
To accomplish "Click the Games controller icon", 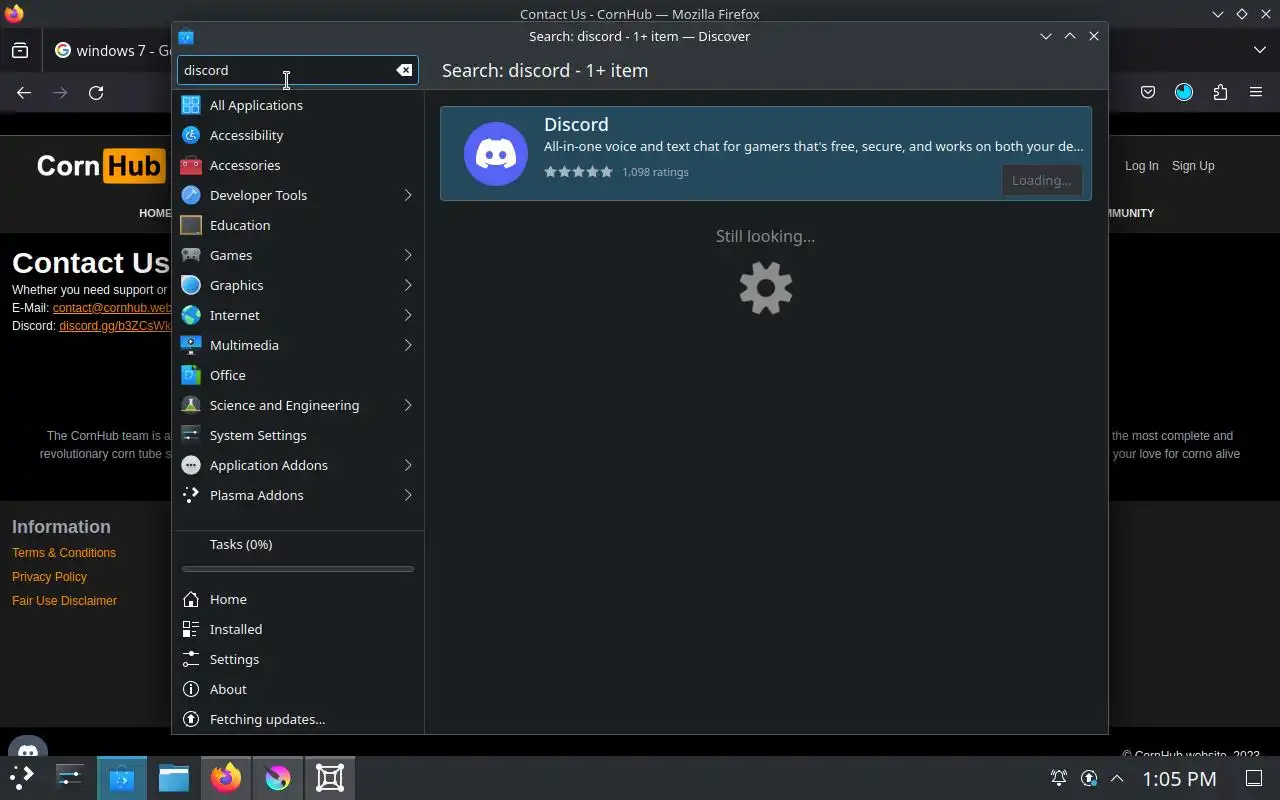I will click(191, 255).
